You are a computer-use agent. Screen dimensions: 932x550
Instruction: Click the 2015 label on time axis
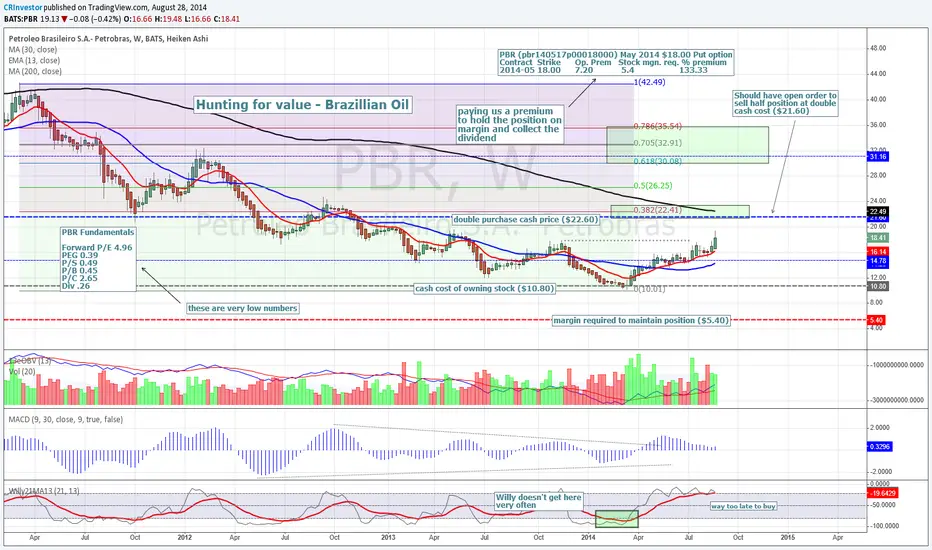coord(788,538)
